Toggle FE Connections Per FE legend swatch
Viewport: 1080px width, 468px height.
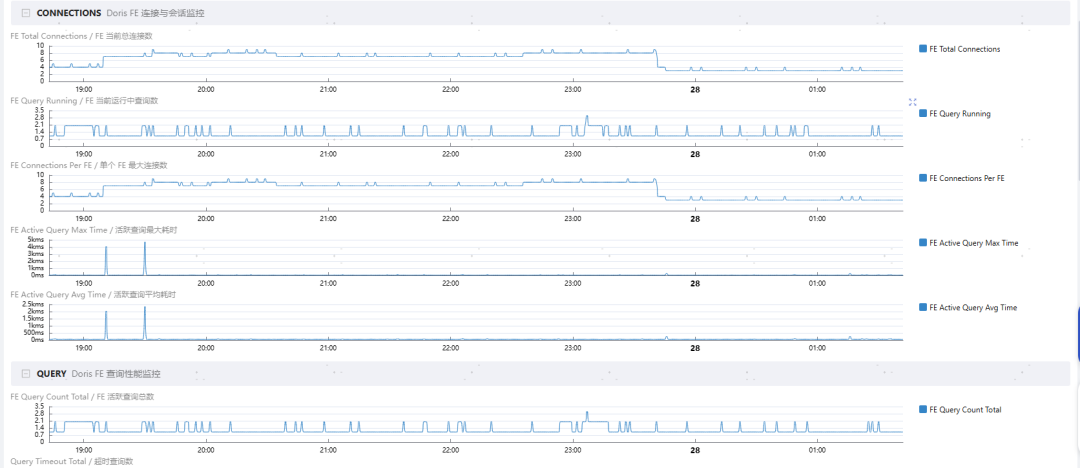click(923, 178)
